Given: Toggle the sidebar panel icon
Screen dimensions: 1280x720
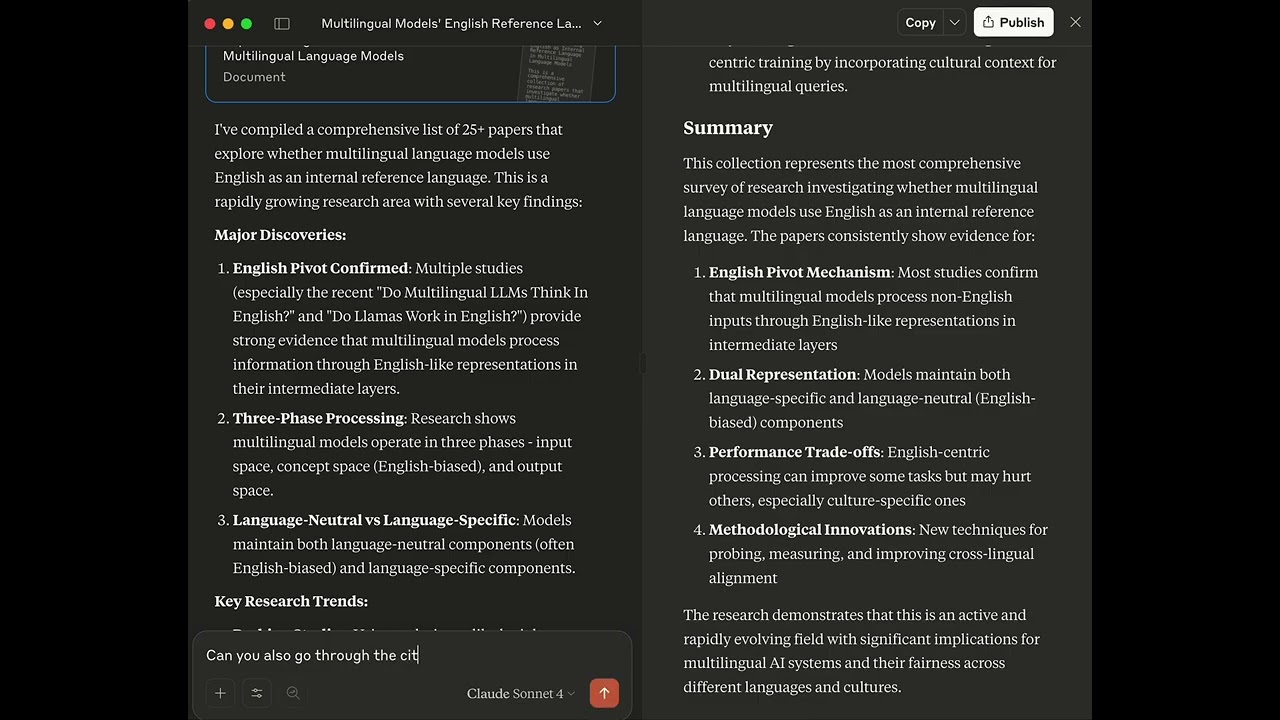Looking at the screenshot, I should [282, 23].
